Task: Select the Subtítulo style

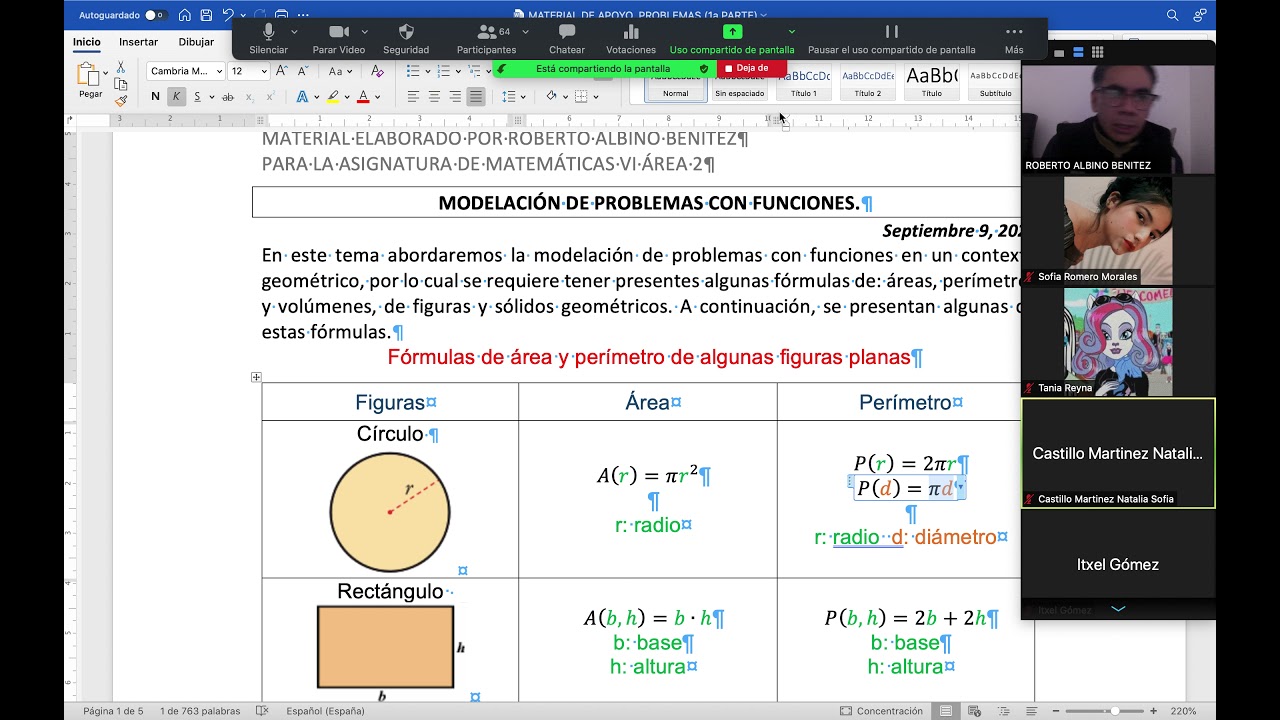Action: point(995,82)
